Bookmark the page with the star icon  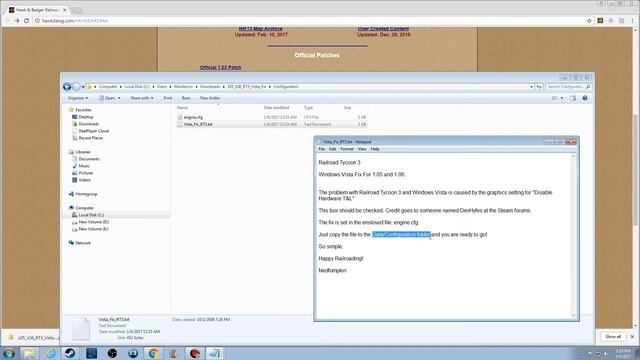[589, 20]
